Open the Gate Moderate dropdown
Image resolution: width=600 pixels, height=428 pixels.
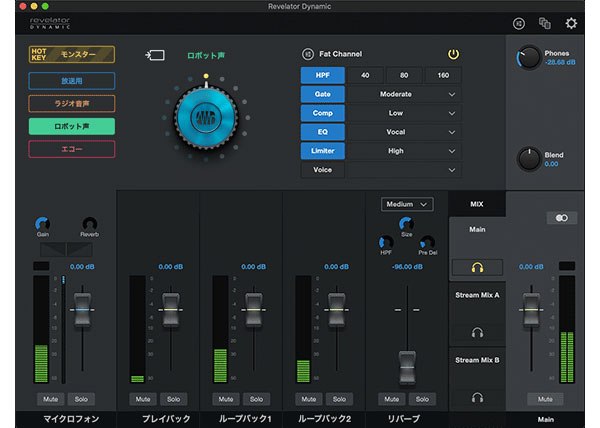click(x=404, y=94)
